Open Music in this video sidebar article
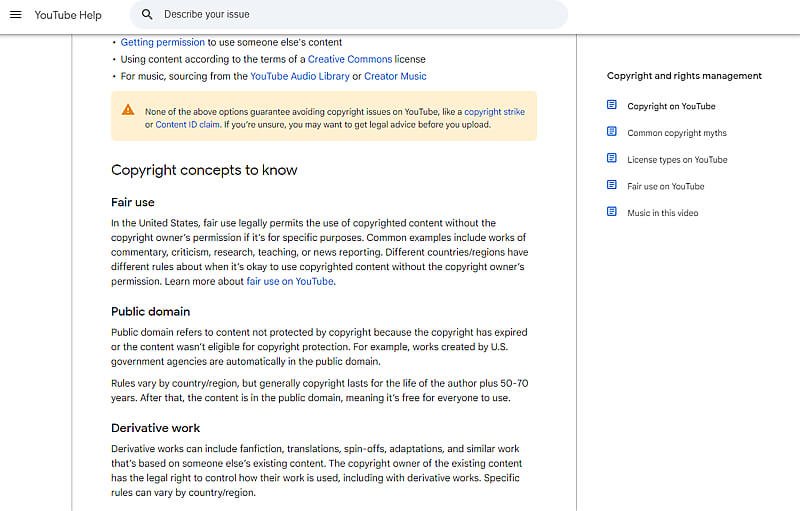This screenshot has width=800, height=511. coord(662,213)
